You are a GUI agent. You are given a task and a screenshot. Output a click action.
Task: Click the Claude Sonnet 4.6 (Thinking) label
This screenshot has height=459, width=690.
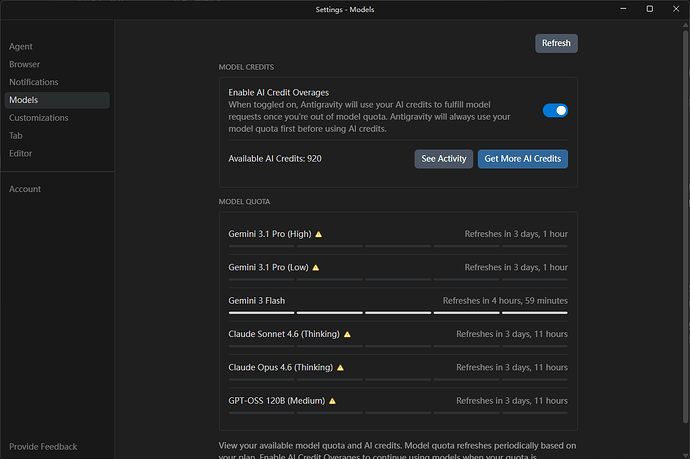point(284,334)
